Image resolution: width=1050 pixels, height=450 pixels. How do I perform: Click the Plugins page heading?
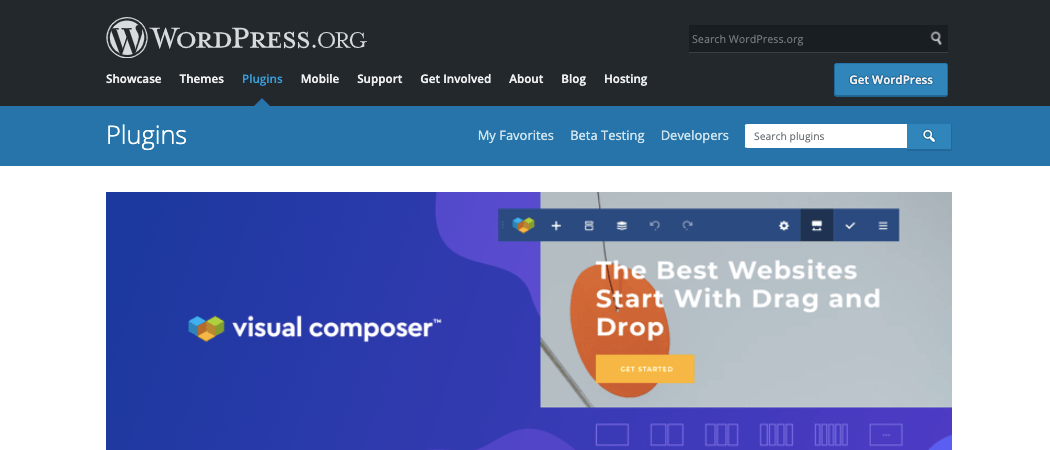tap(146, 136)
